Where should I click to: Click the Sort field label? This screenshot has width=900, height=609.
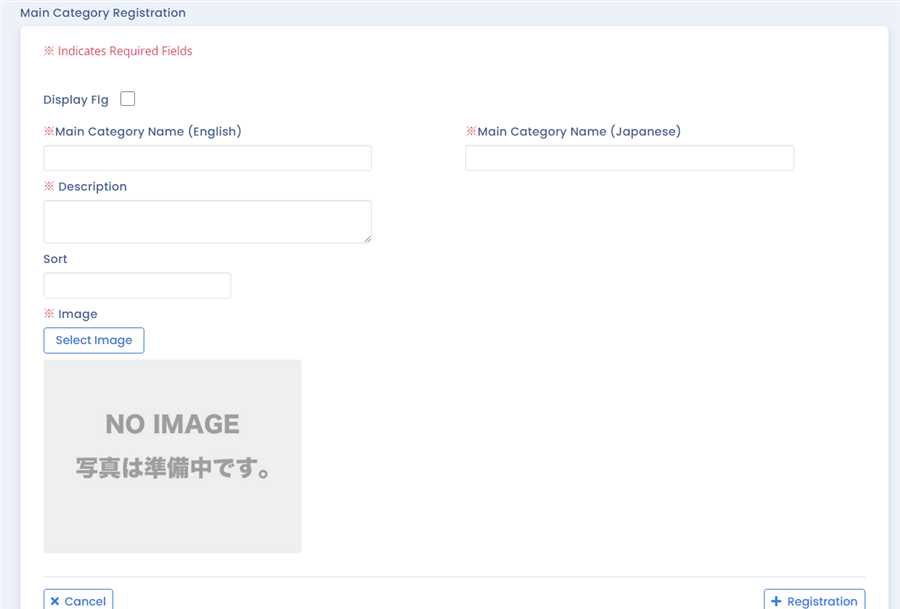point(55,259)
